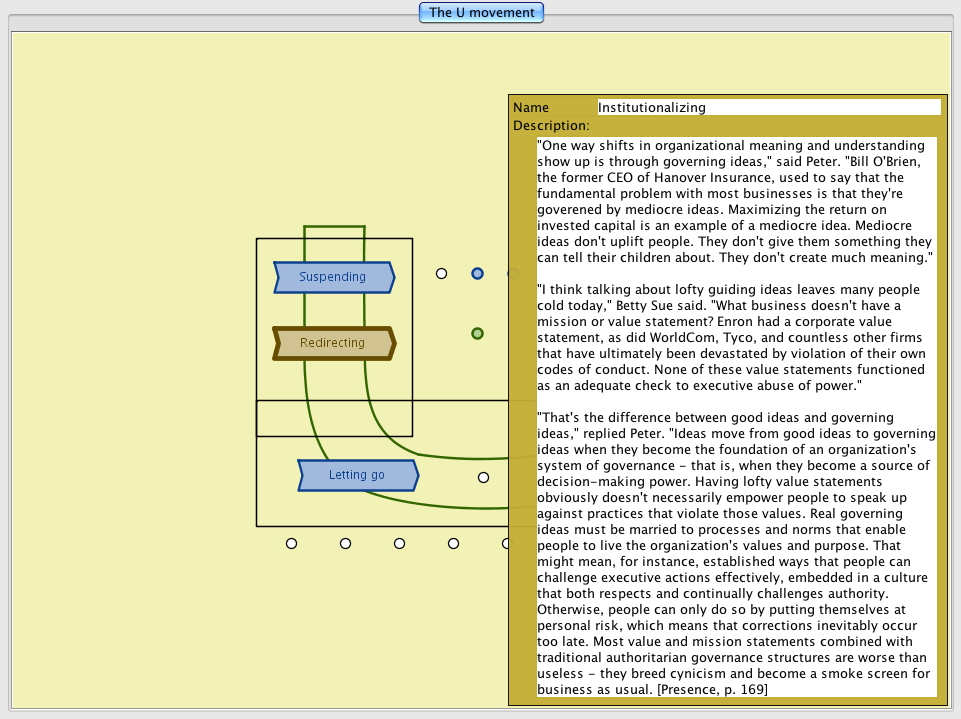Screen dimensions: 961x719
Task: Click the green-filled circle beside Redirecting
Action: pyautogui.click(x=478, y=333)
